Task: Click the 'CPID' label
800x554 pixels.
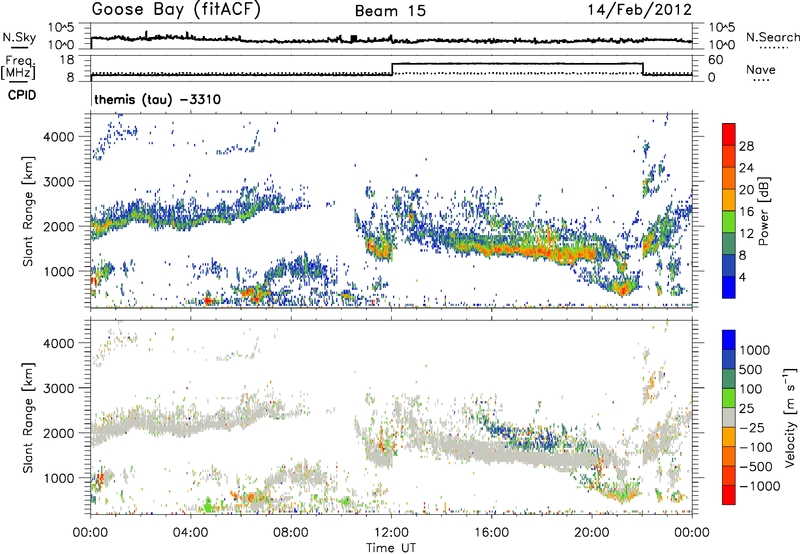Action: click(22, 95)
